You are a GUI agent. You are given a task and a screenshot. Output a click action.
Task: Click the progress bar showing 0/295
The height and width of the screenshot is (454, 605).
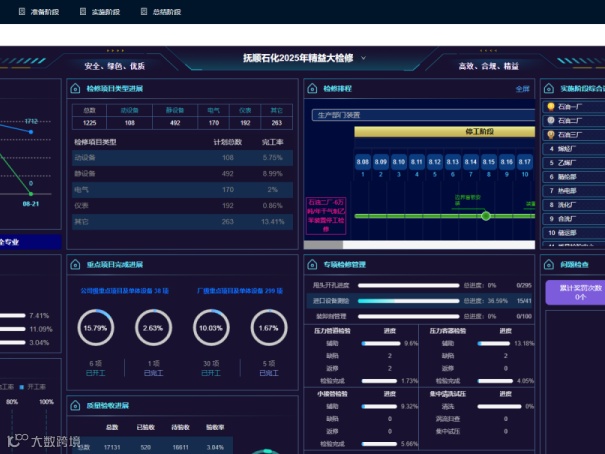(409, 285)
